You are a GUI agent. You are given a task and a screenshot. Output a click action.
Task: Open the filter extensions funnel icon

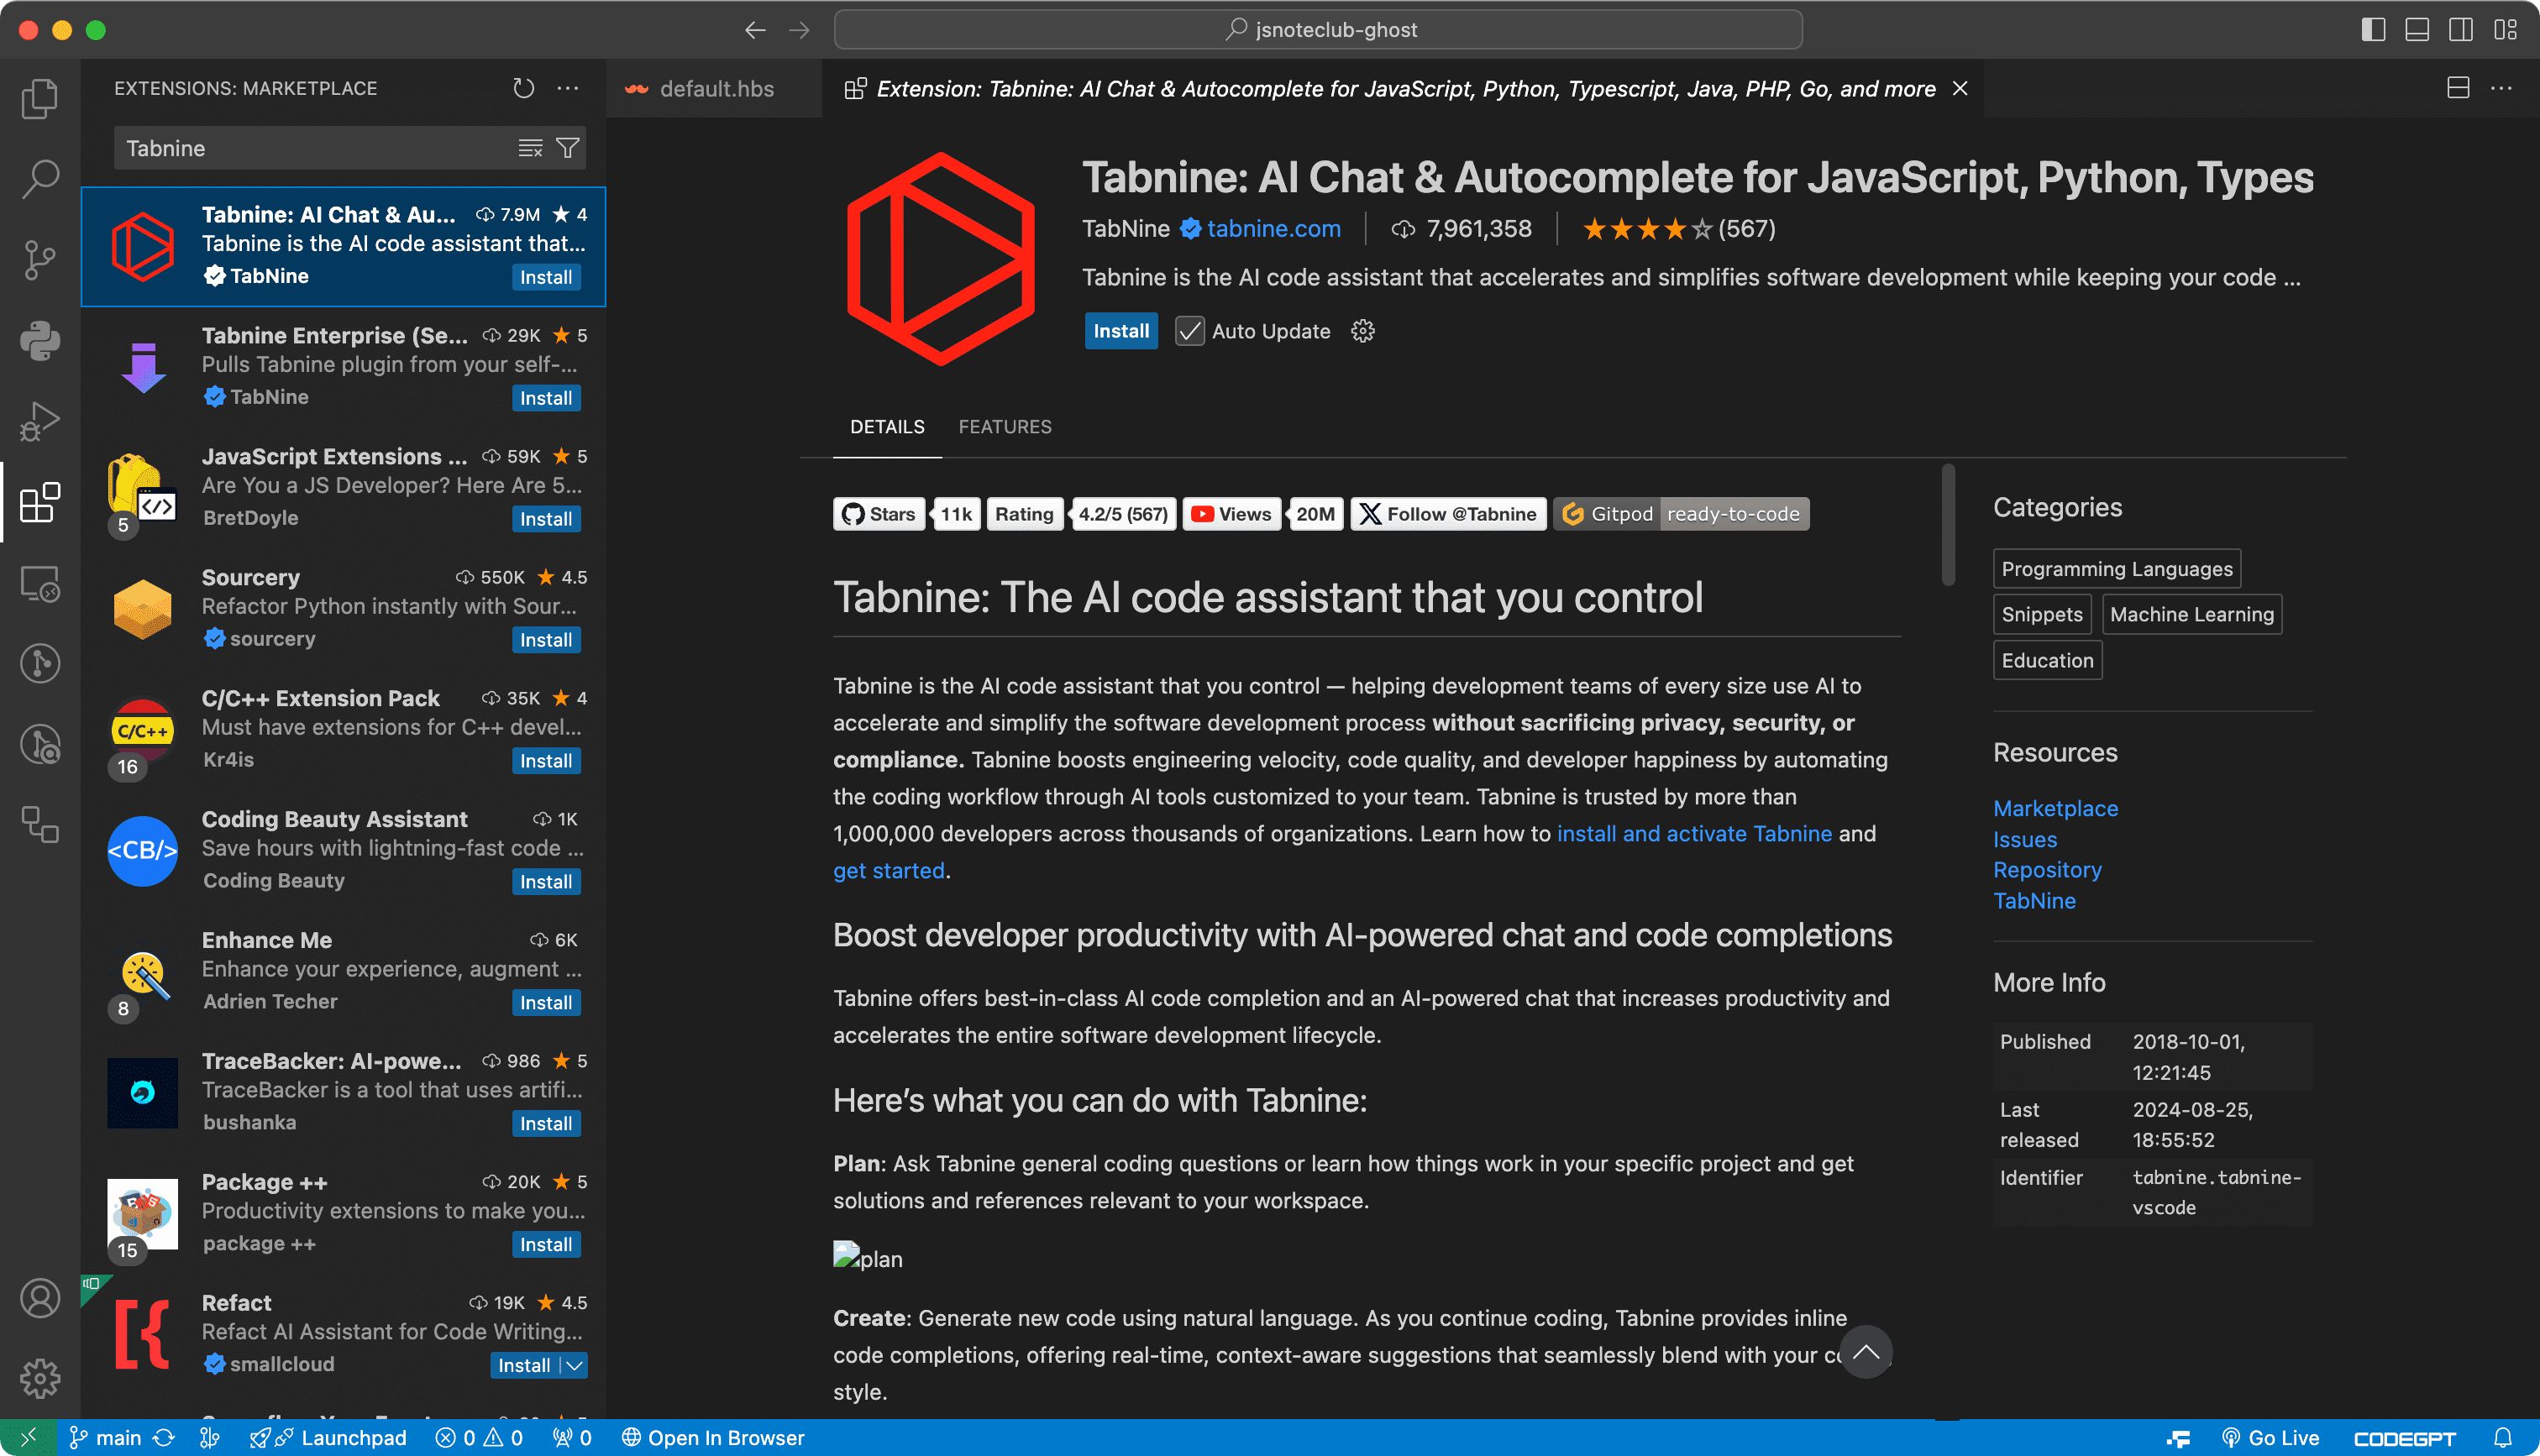point(568,148)
